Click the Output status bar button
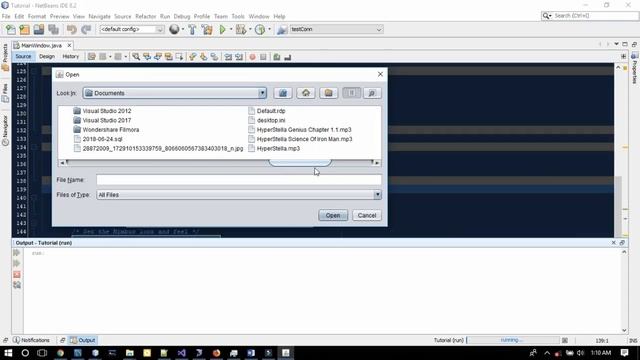This screenshot has width=640, height=360. coord(83,340)
